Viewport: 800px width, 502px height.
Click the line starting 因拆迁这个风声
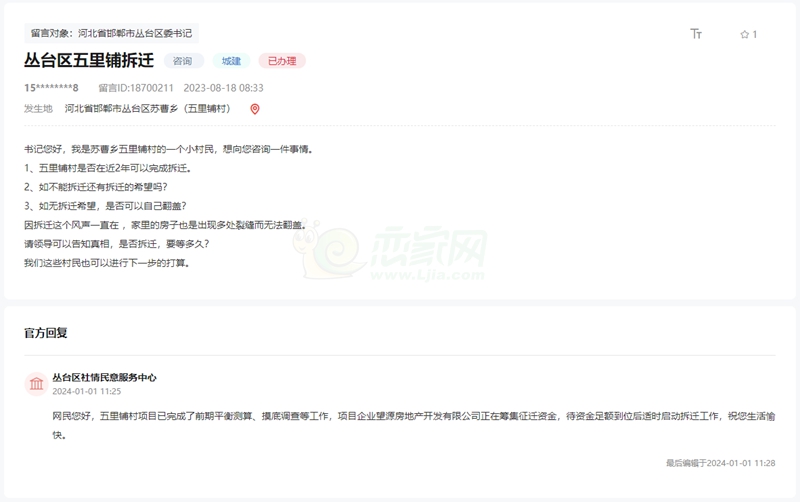[x=165, y=224]
